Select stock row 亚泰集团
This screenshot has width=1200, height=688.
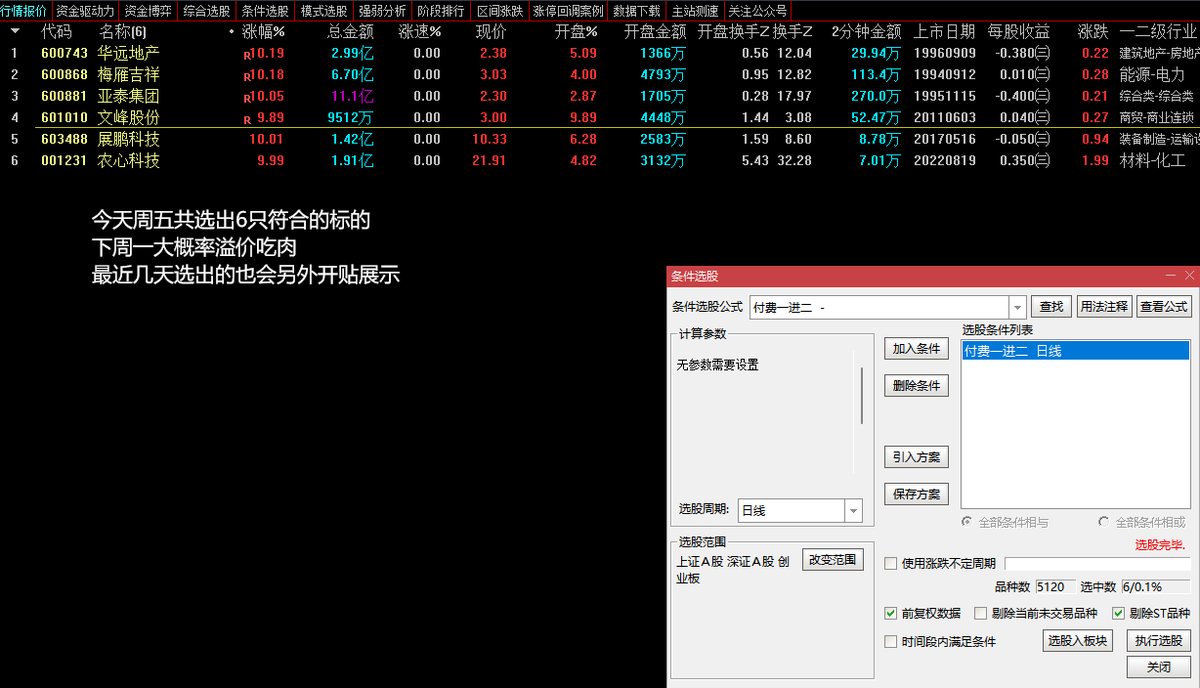tap(600, 96)
